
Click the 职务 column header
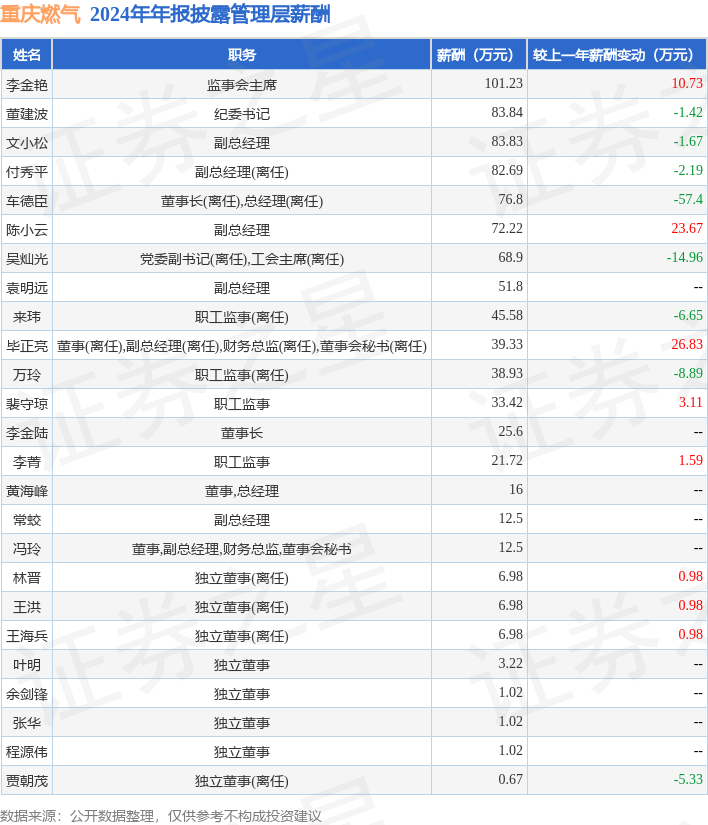[241, 55]
